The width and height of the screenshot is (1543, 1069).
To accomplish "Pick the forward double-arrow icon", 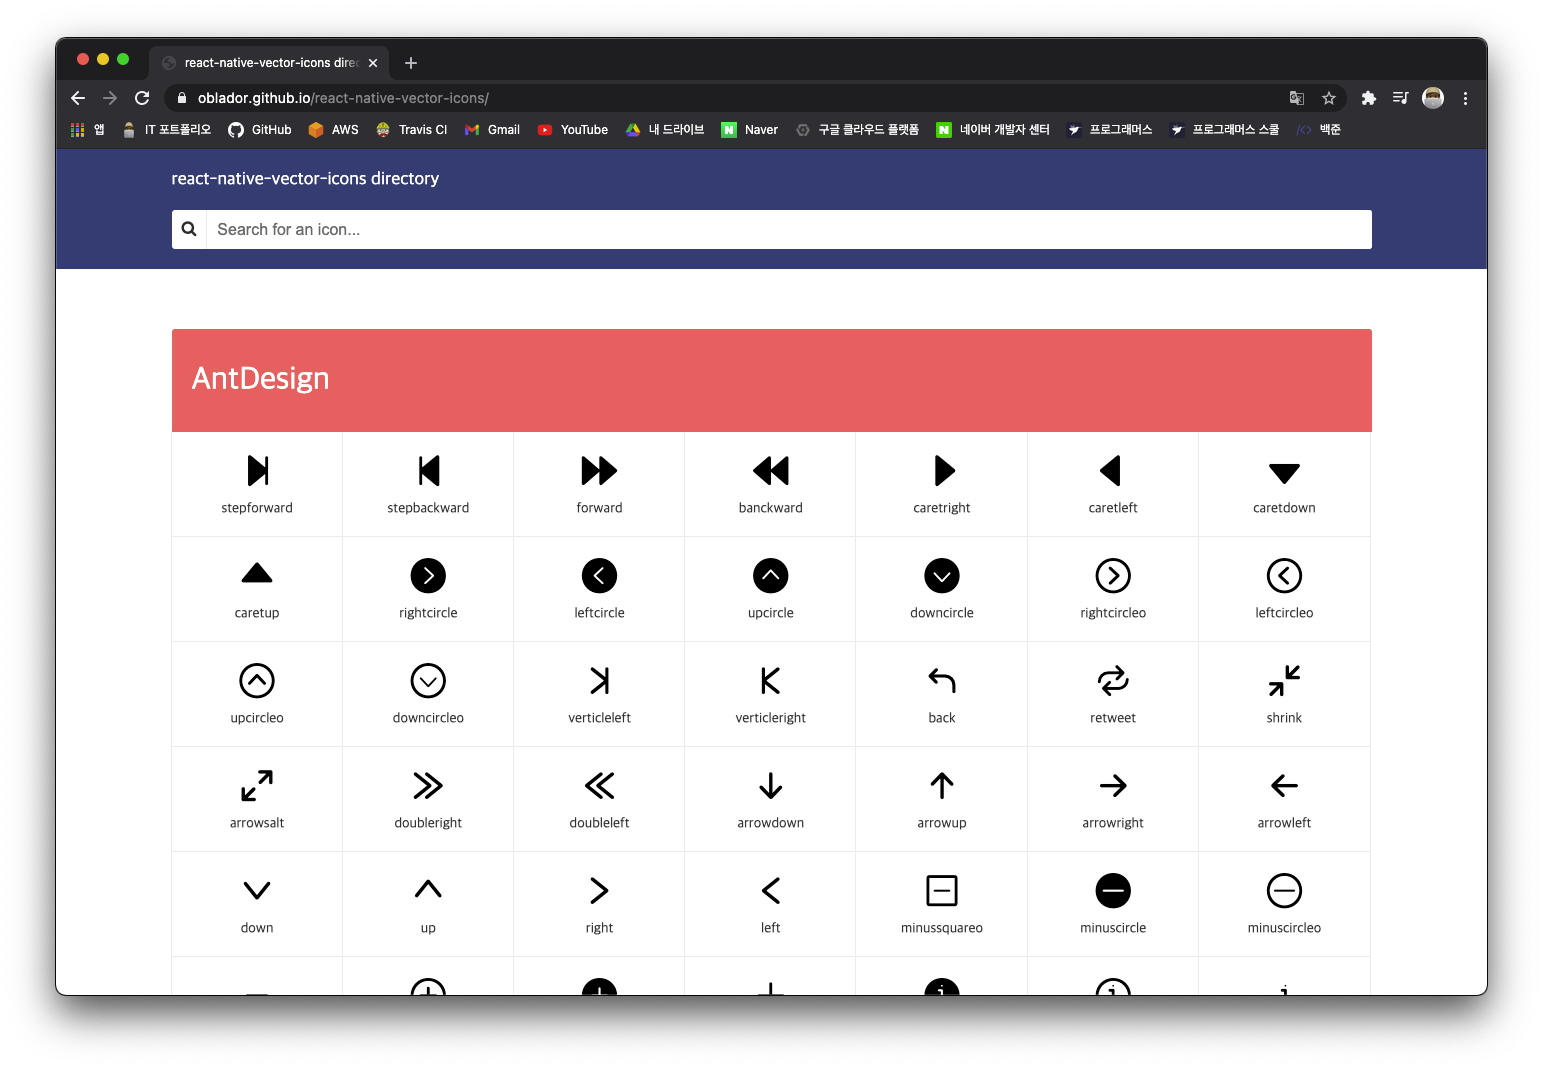I will pos(599,470).
